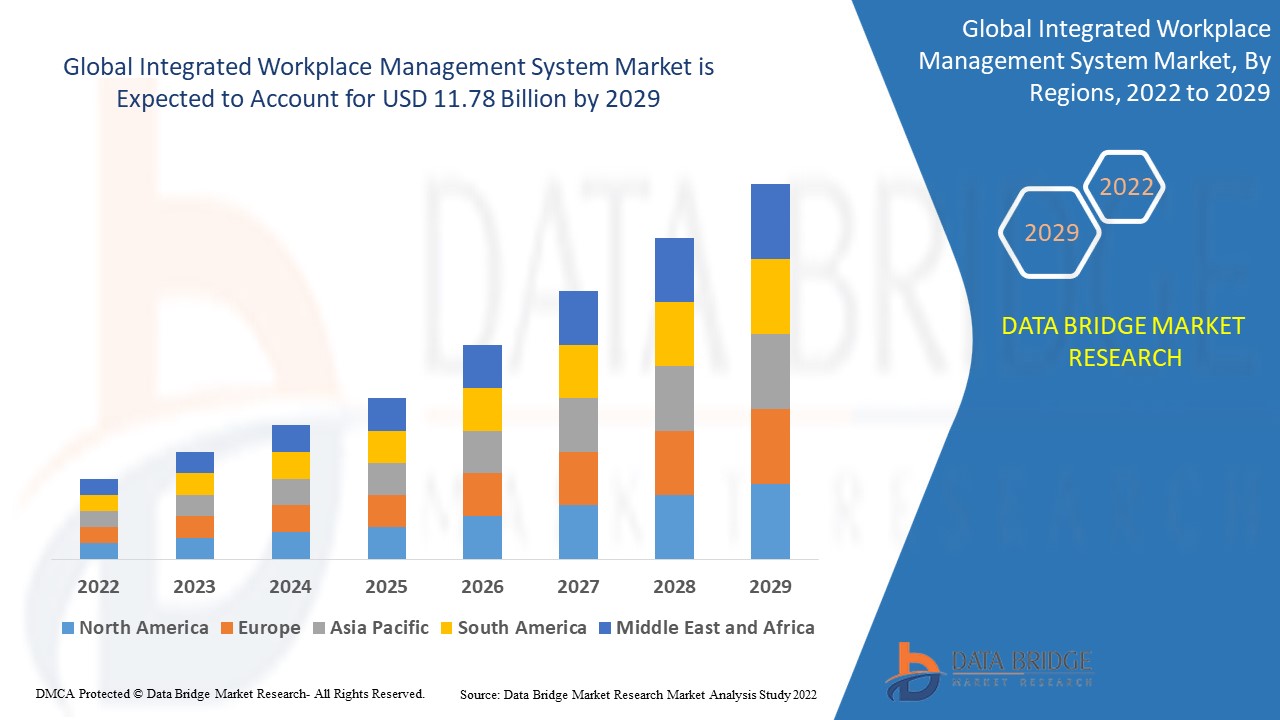The width and height of the screenshot is (1280, 720).
Task: Click the 2025 axis label
Action: [x=386, y=587]
